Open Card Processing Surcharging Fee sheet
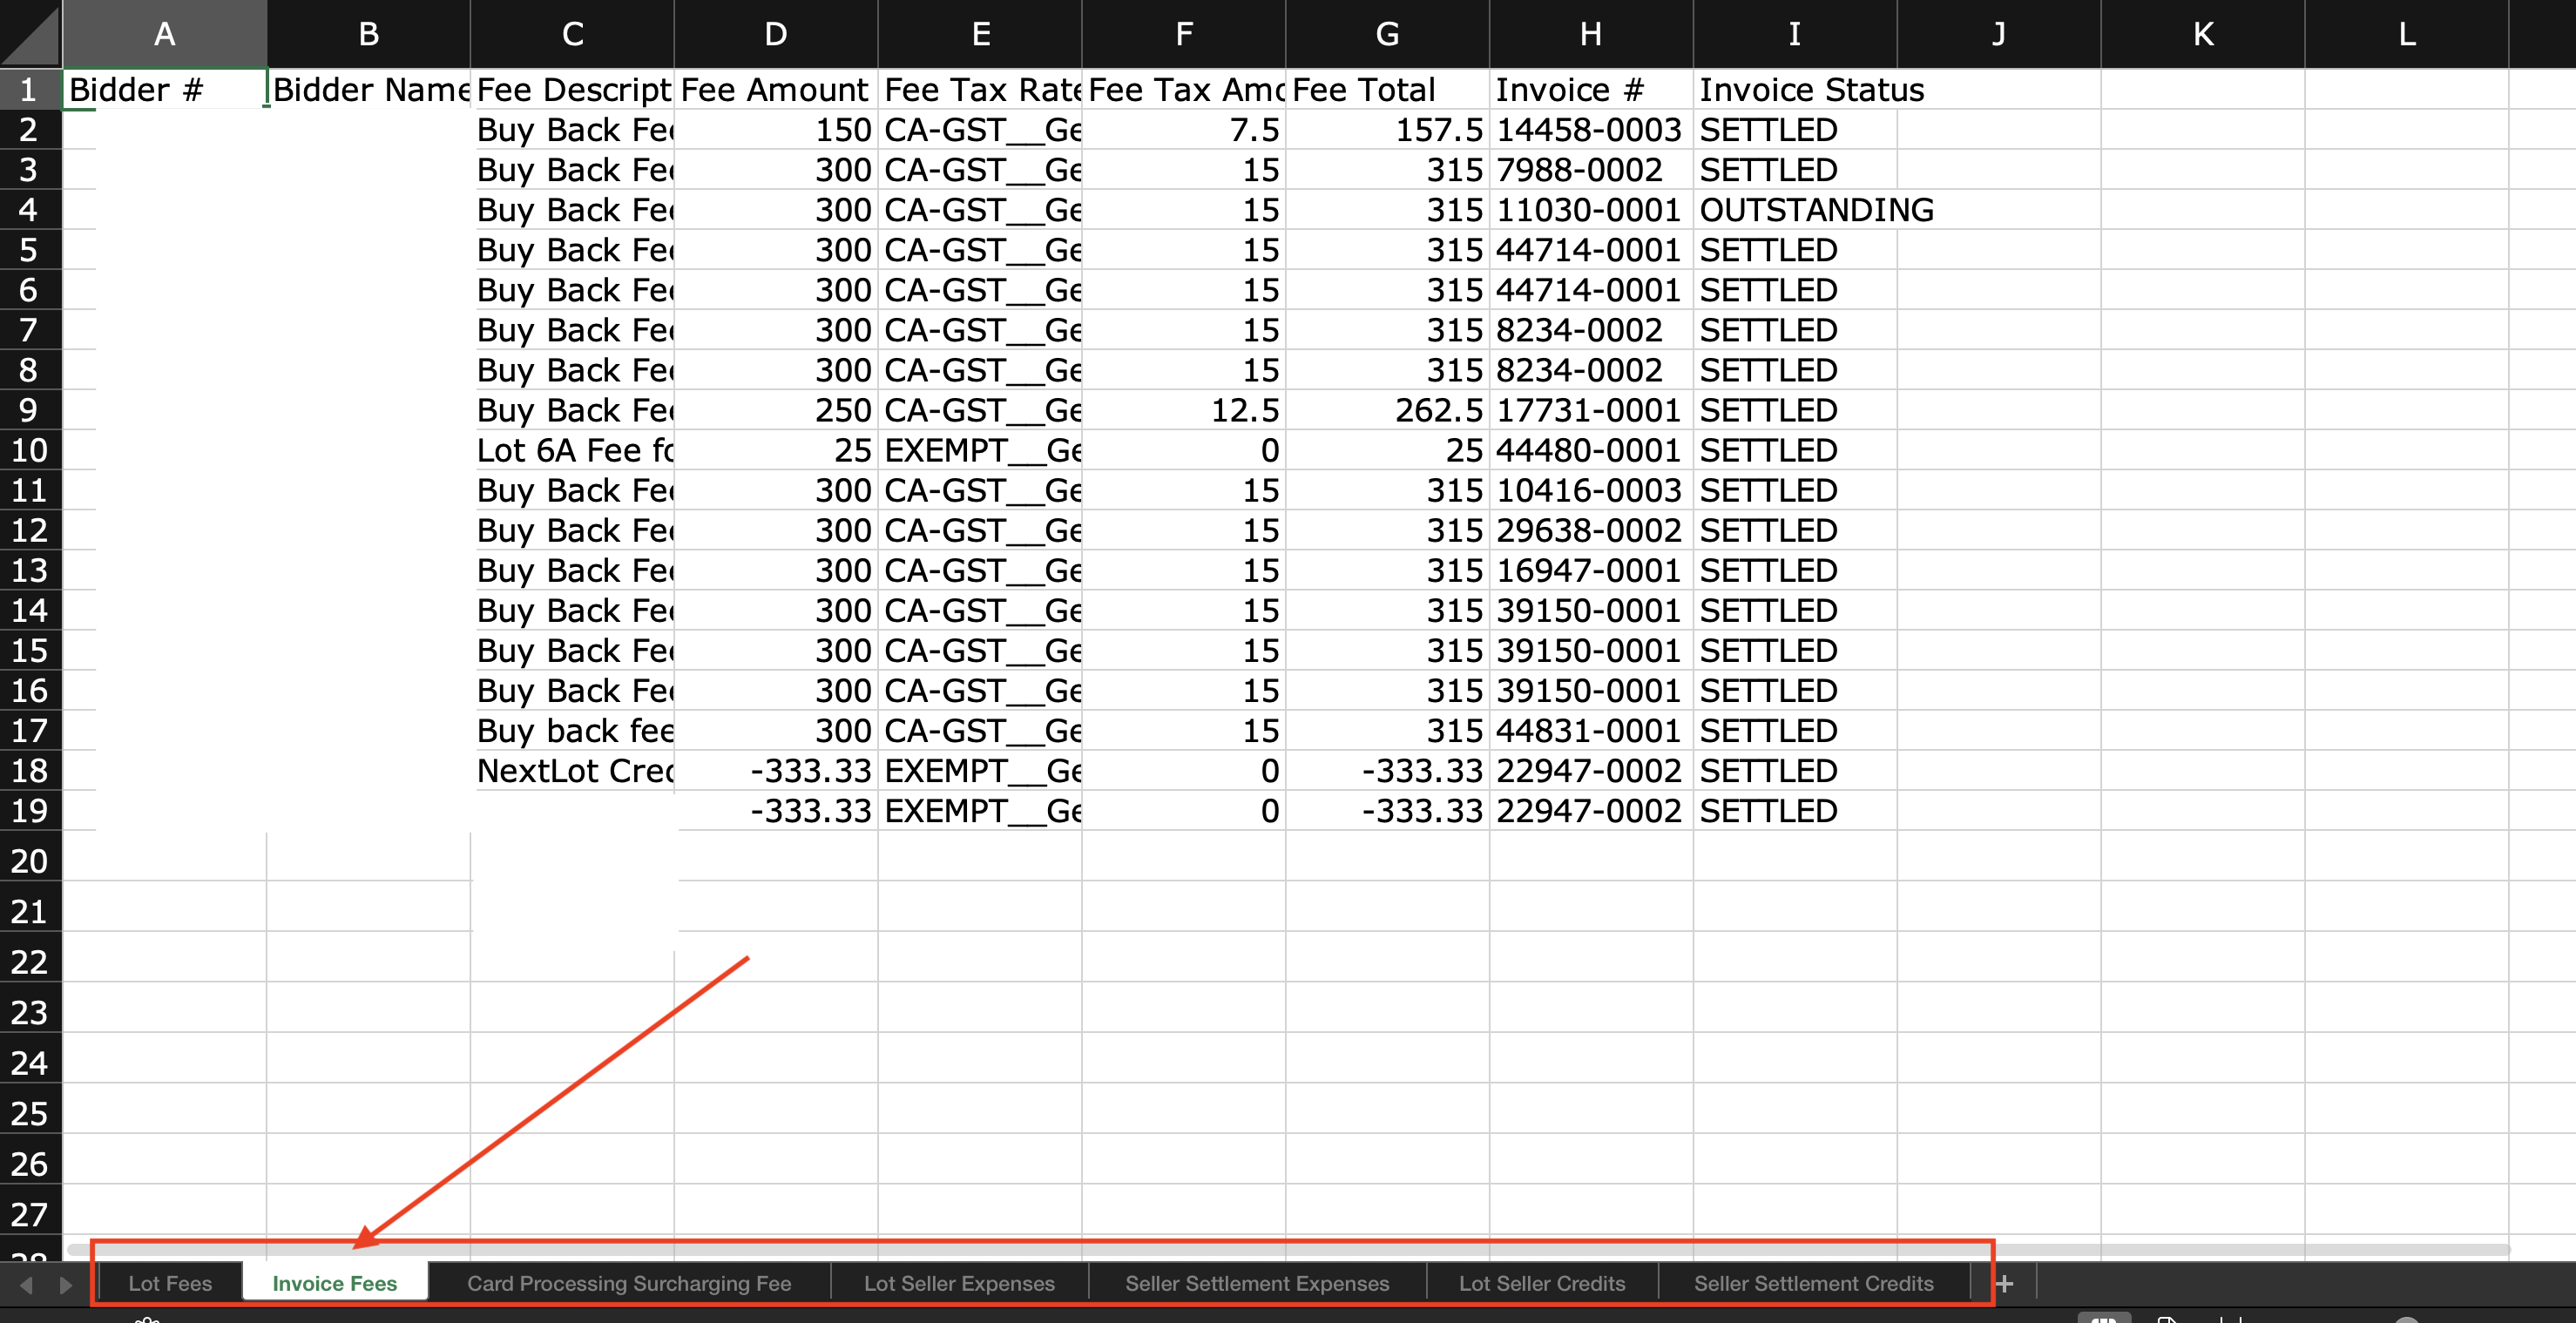Viewport: 2576px width, 1323px height. (x=629, y=1283)
